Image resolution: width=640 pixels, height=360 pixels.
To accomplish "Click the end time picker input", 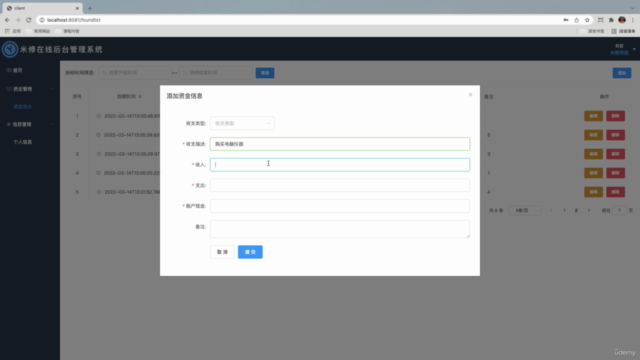I will click(216, 73).
